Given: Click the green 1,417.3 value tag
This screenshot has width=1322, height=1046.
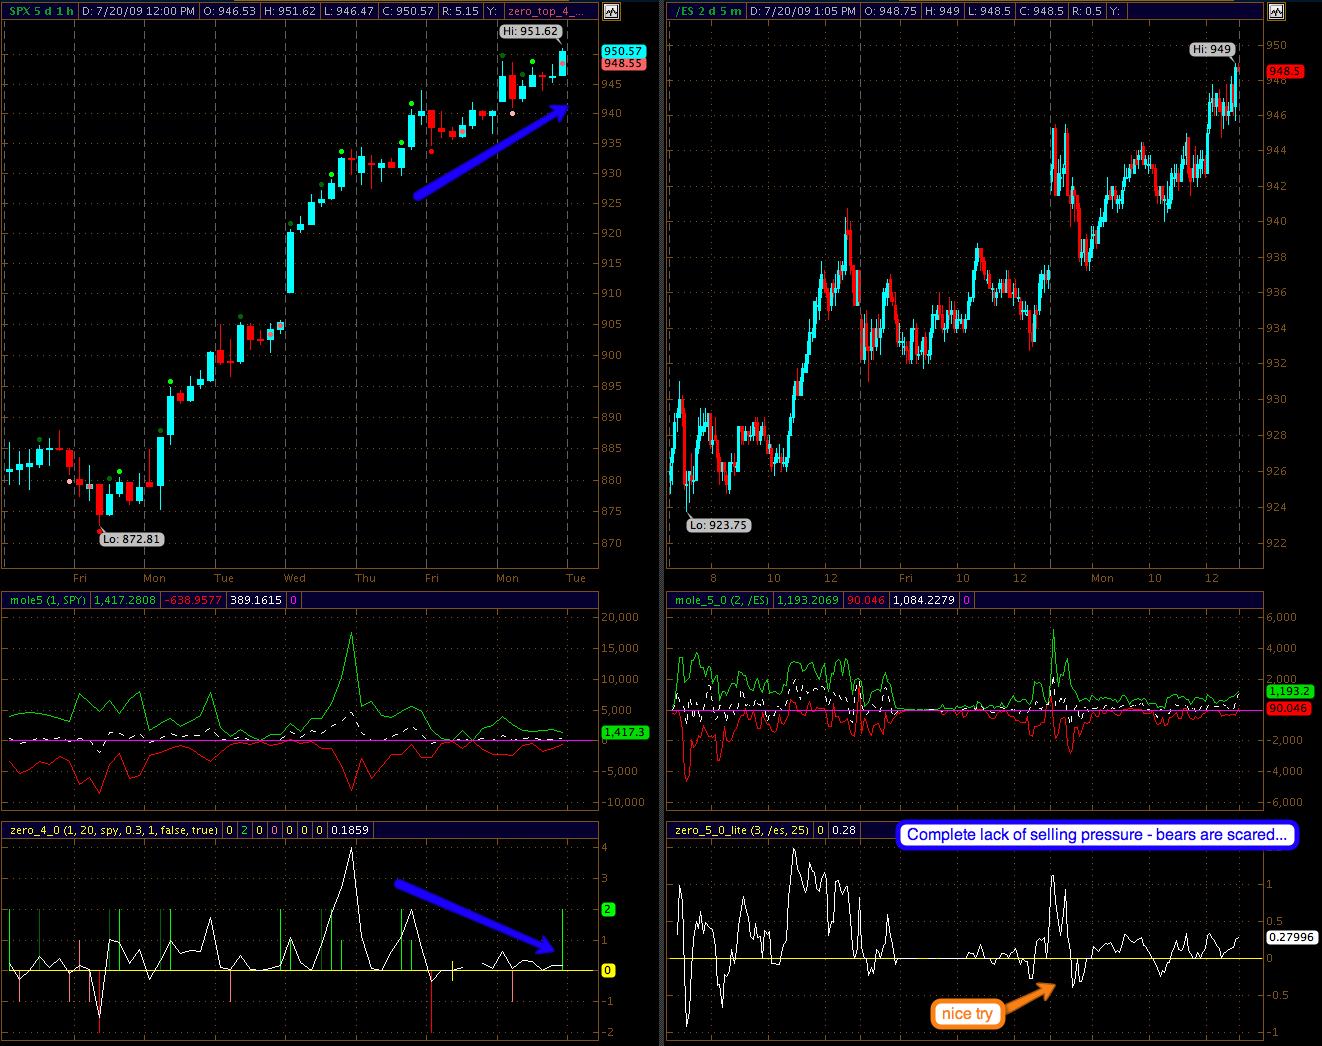Looking at the screenshot, I should tap(625, 733).
